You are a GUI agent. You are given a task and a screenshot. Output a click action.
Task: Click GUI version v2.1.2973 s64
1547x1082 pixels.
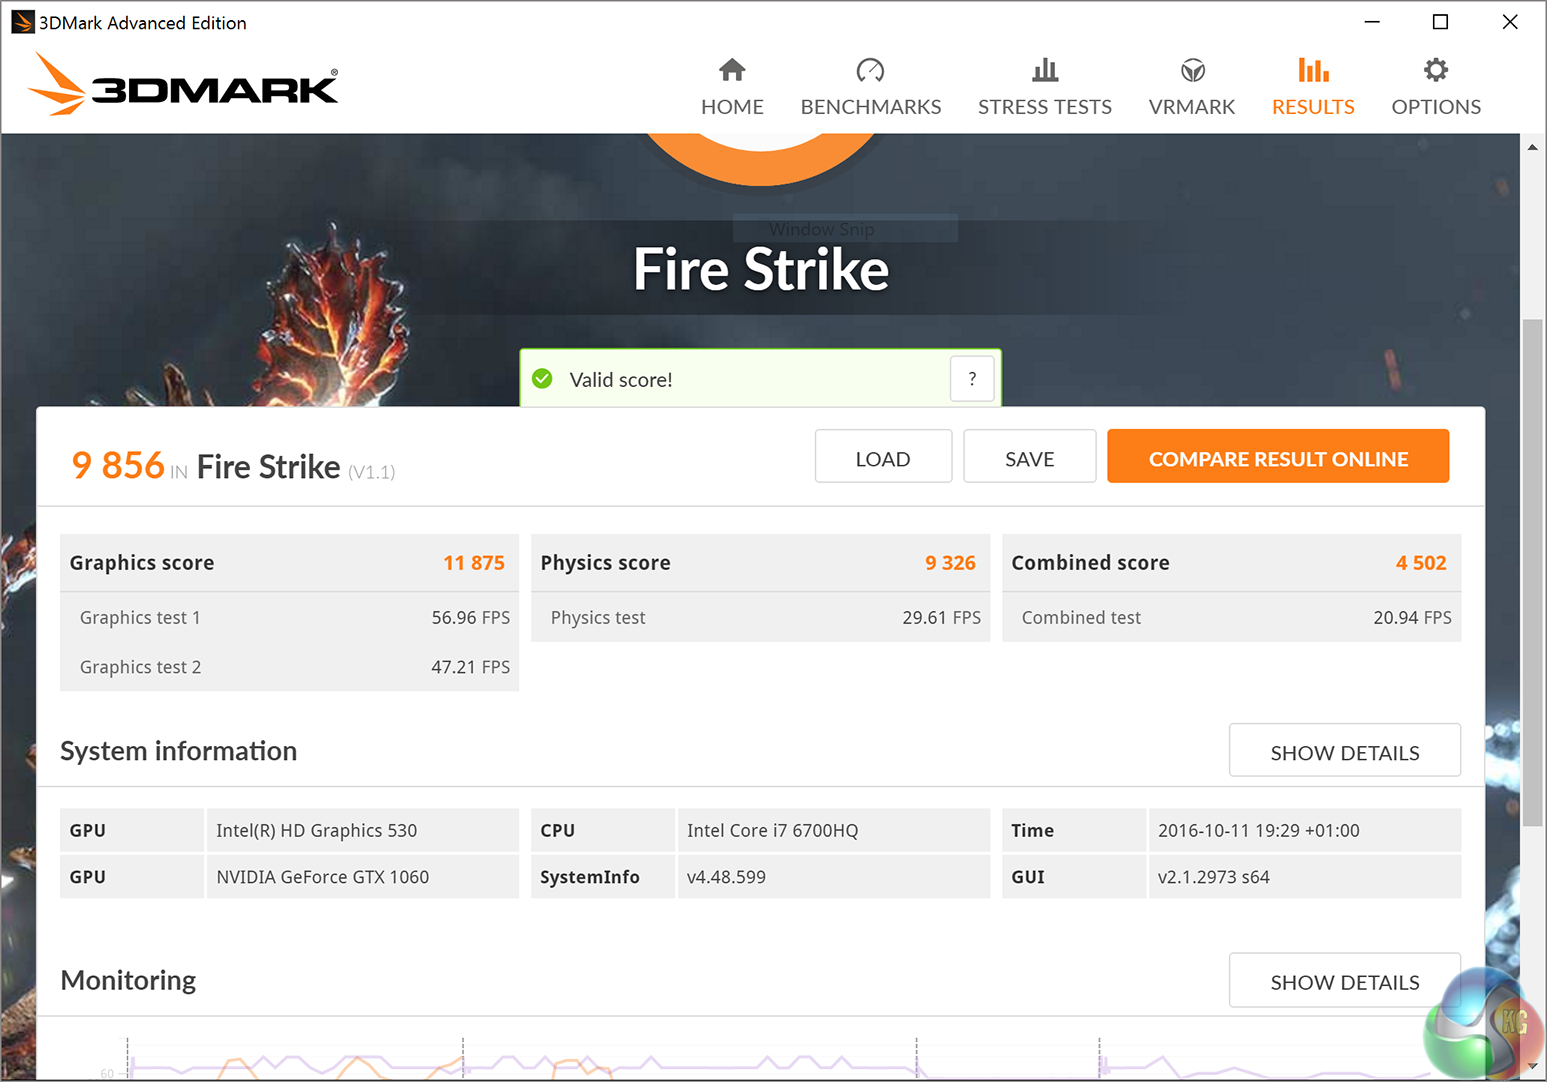(x=1214, y=877)
